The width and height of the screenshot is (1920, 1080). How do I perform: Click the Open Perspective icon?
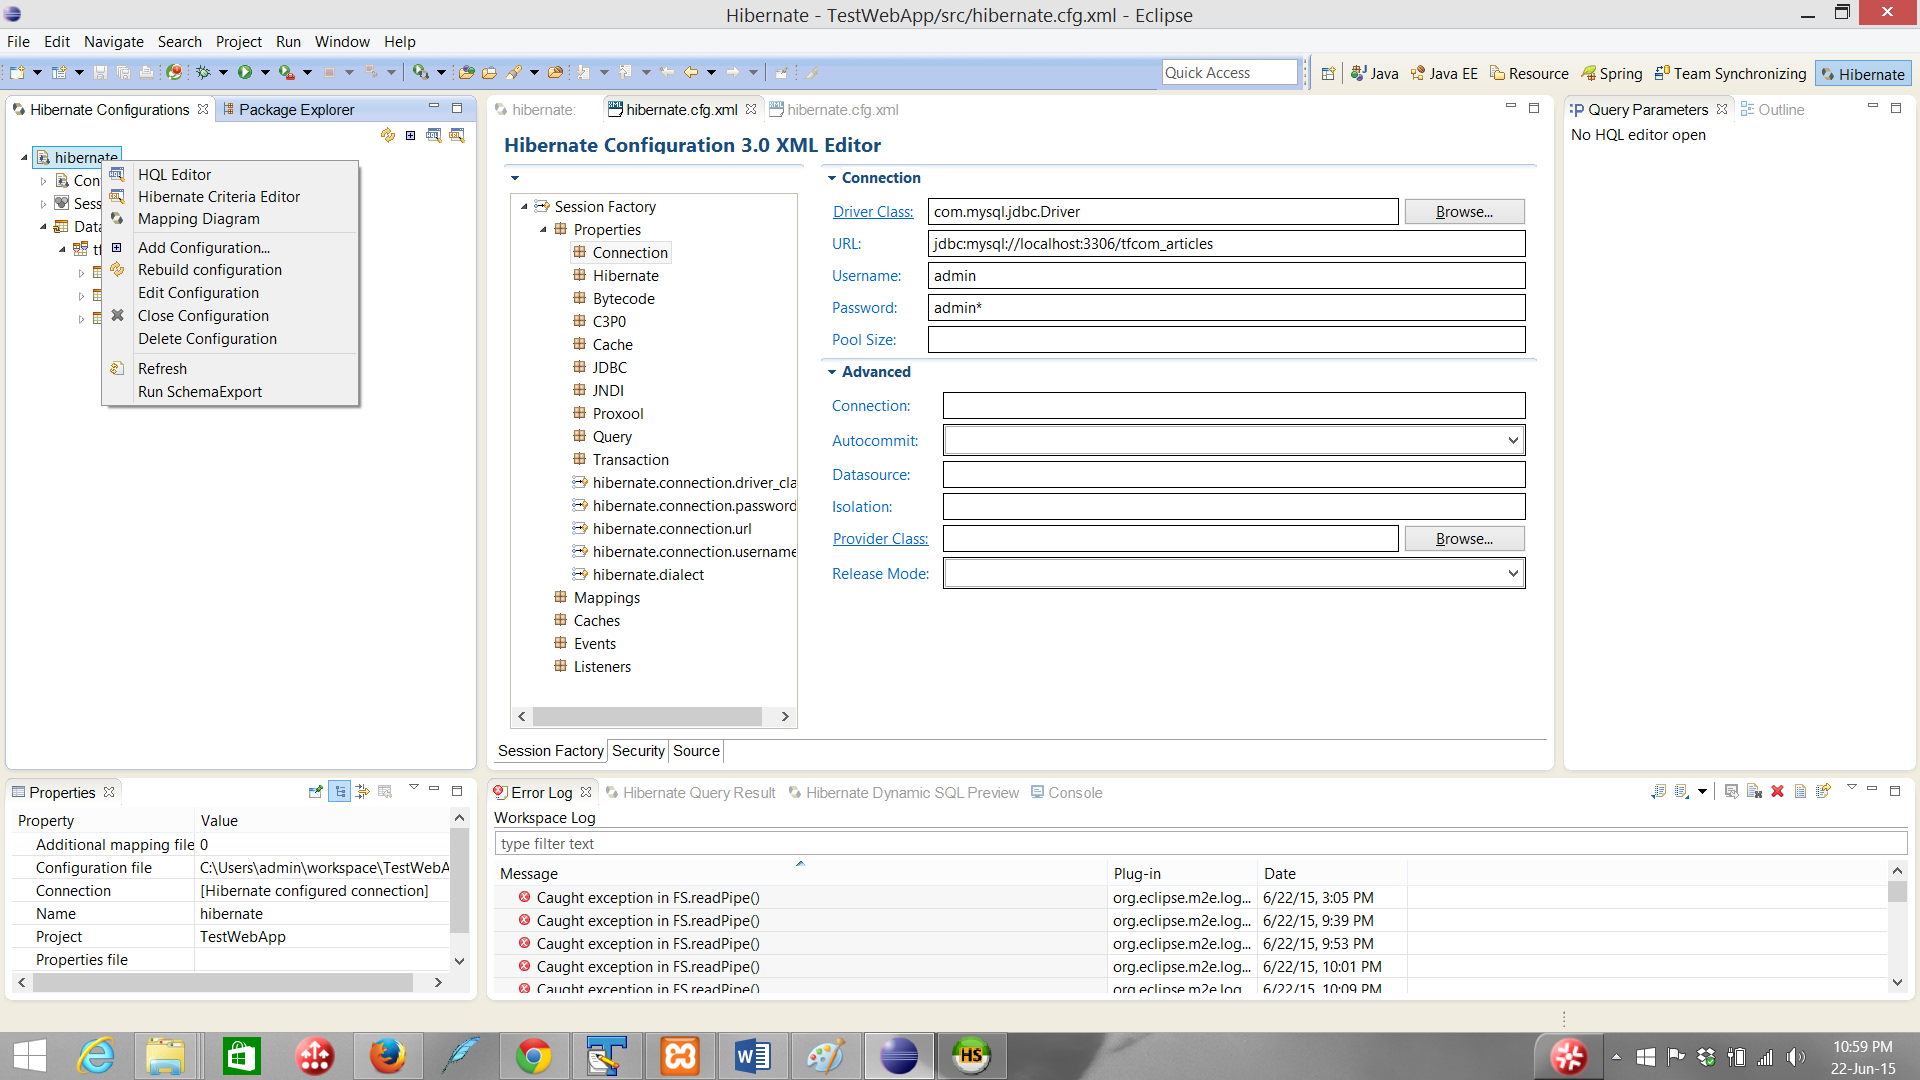pyautogui.click(x=1328, y=73)
